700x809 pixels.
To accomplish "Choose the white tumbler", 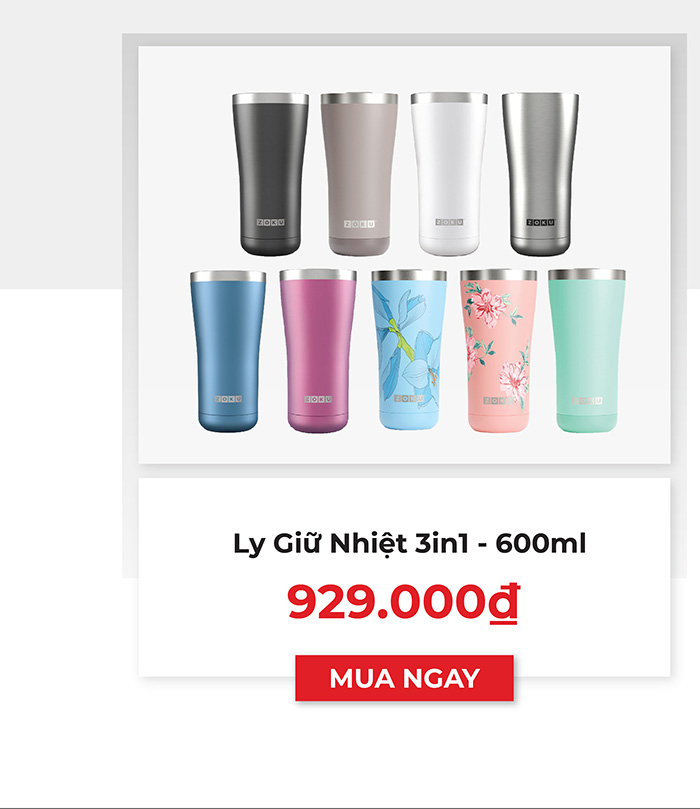I will (x=449, y=174).
